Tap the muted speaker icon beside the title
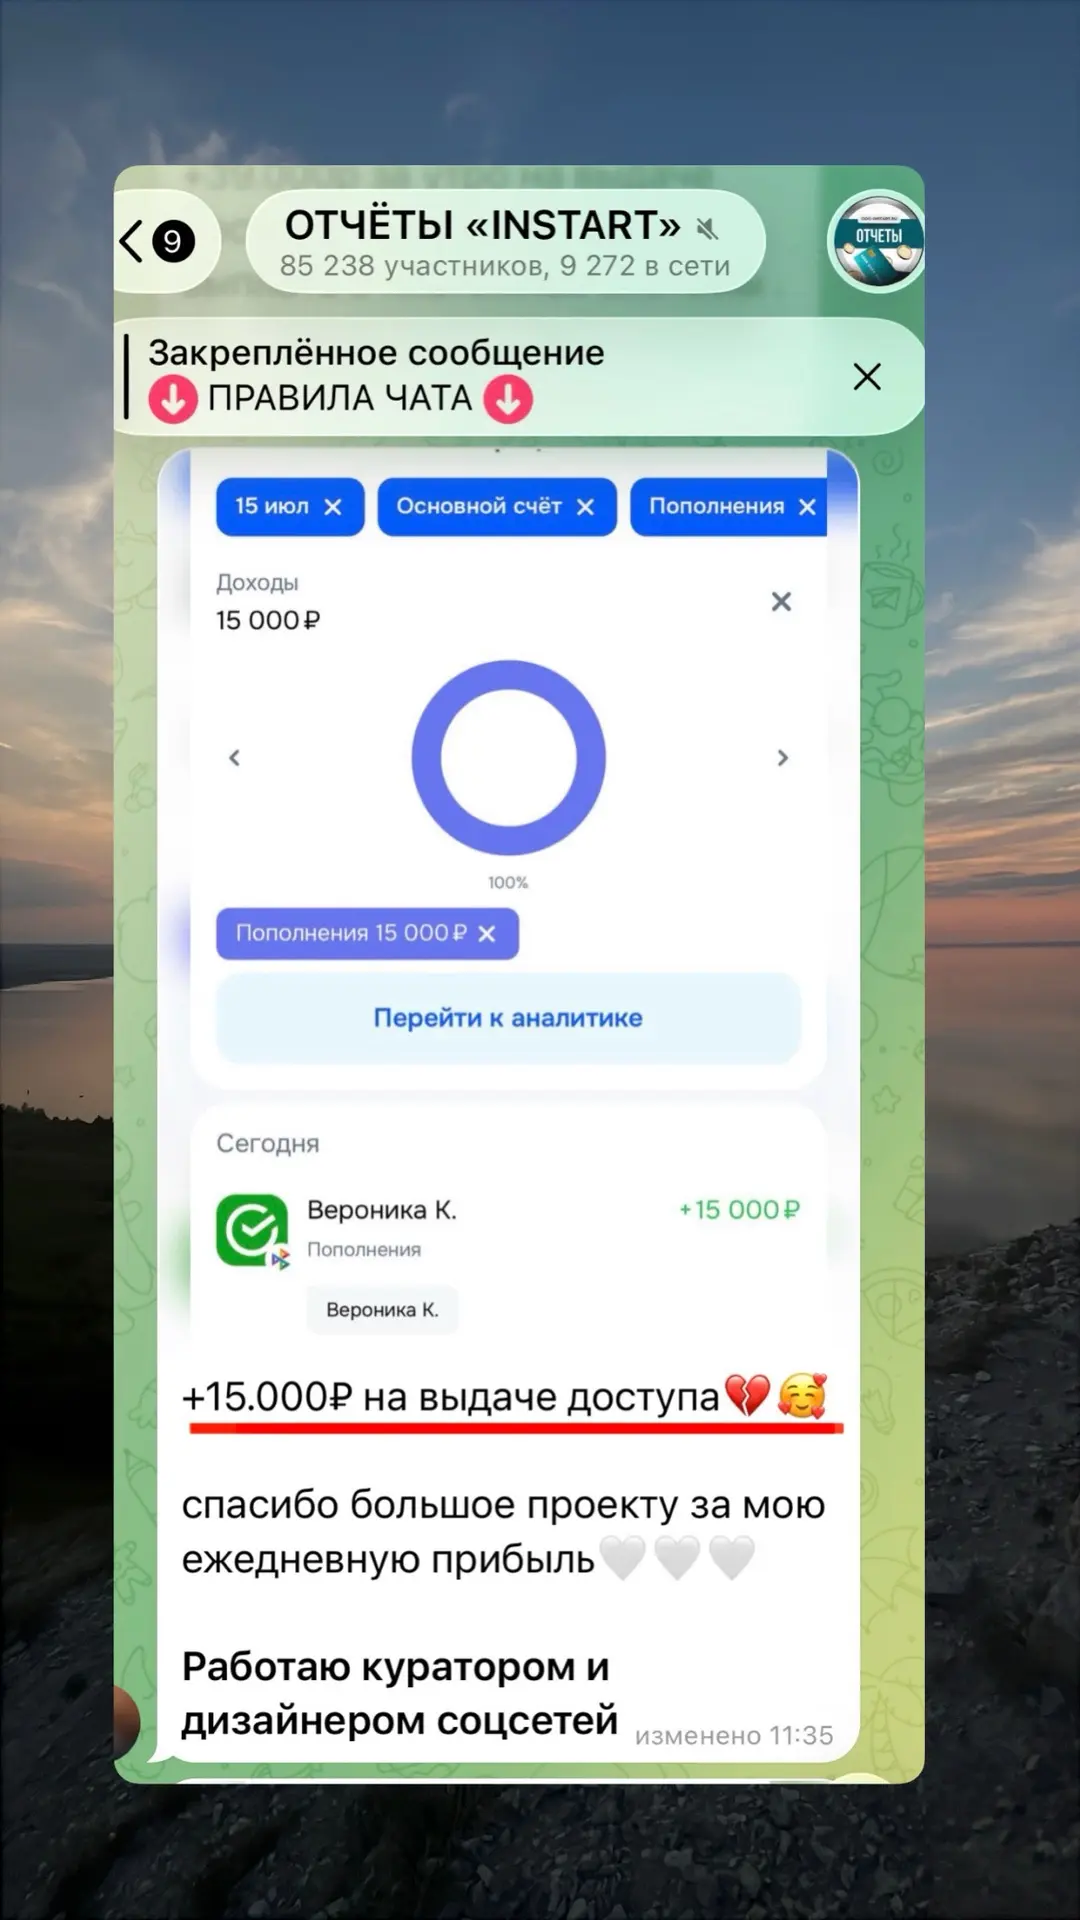This screenshot has height=1920, width=1080. pos(707,229)
